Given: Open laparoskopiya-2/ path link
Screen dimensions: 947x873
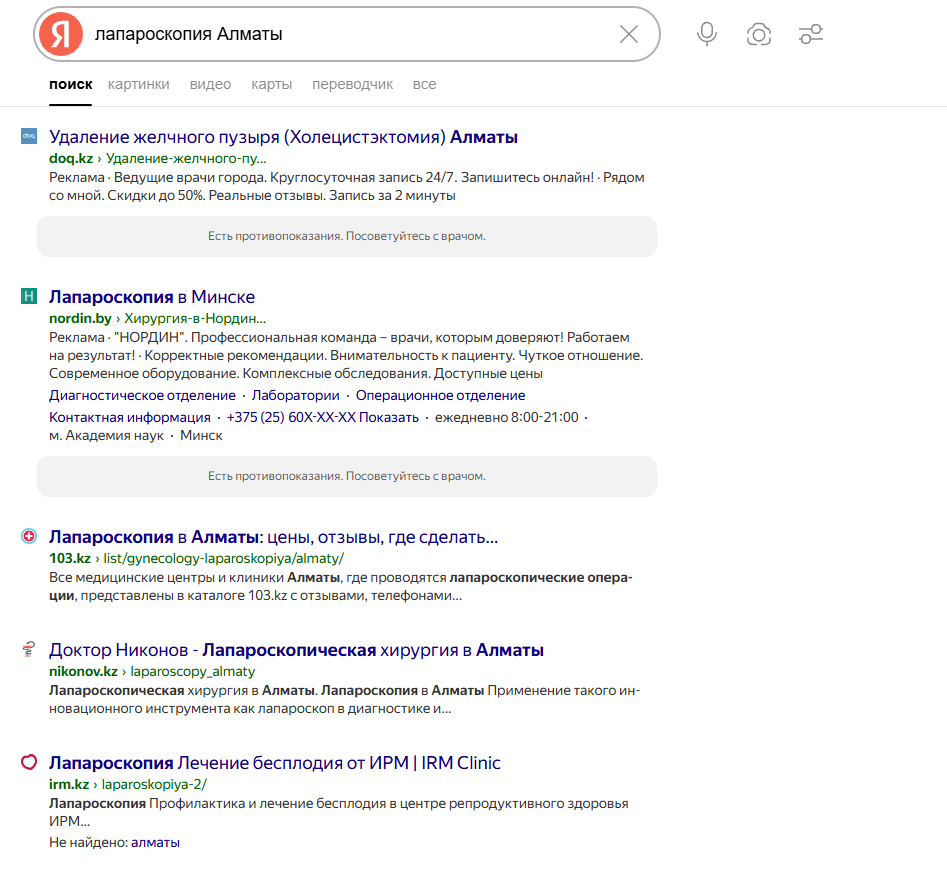Looking at the screenshot, I should tap(154, 784).
